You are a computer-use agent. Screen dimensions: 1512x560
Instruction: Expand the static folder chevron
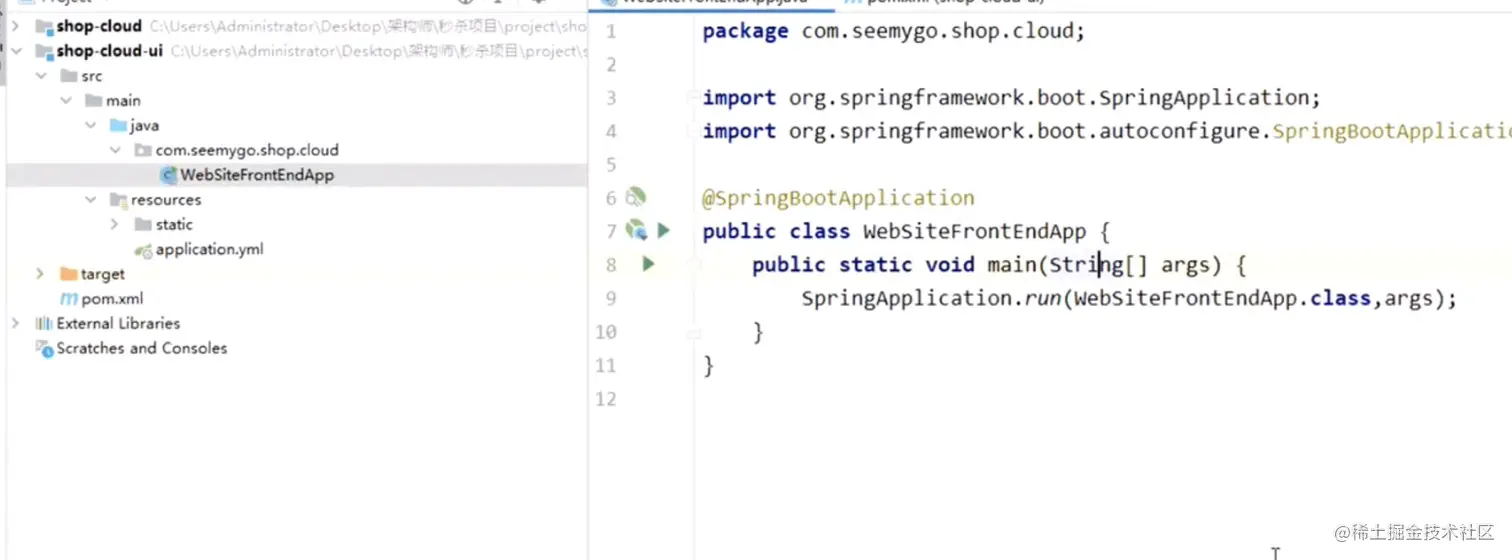pos(116,225)
